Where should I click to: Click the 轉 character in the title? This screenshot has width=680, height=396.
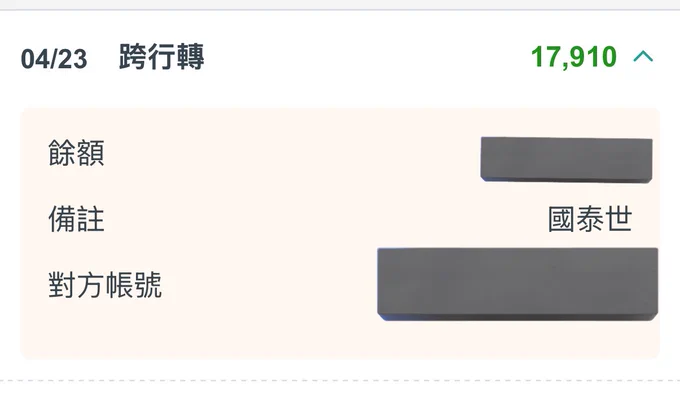pos(190,57)
